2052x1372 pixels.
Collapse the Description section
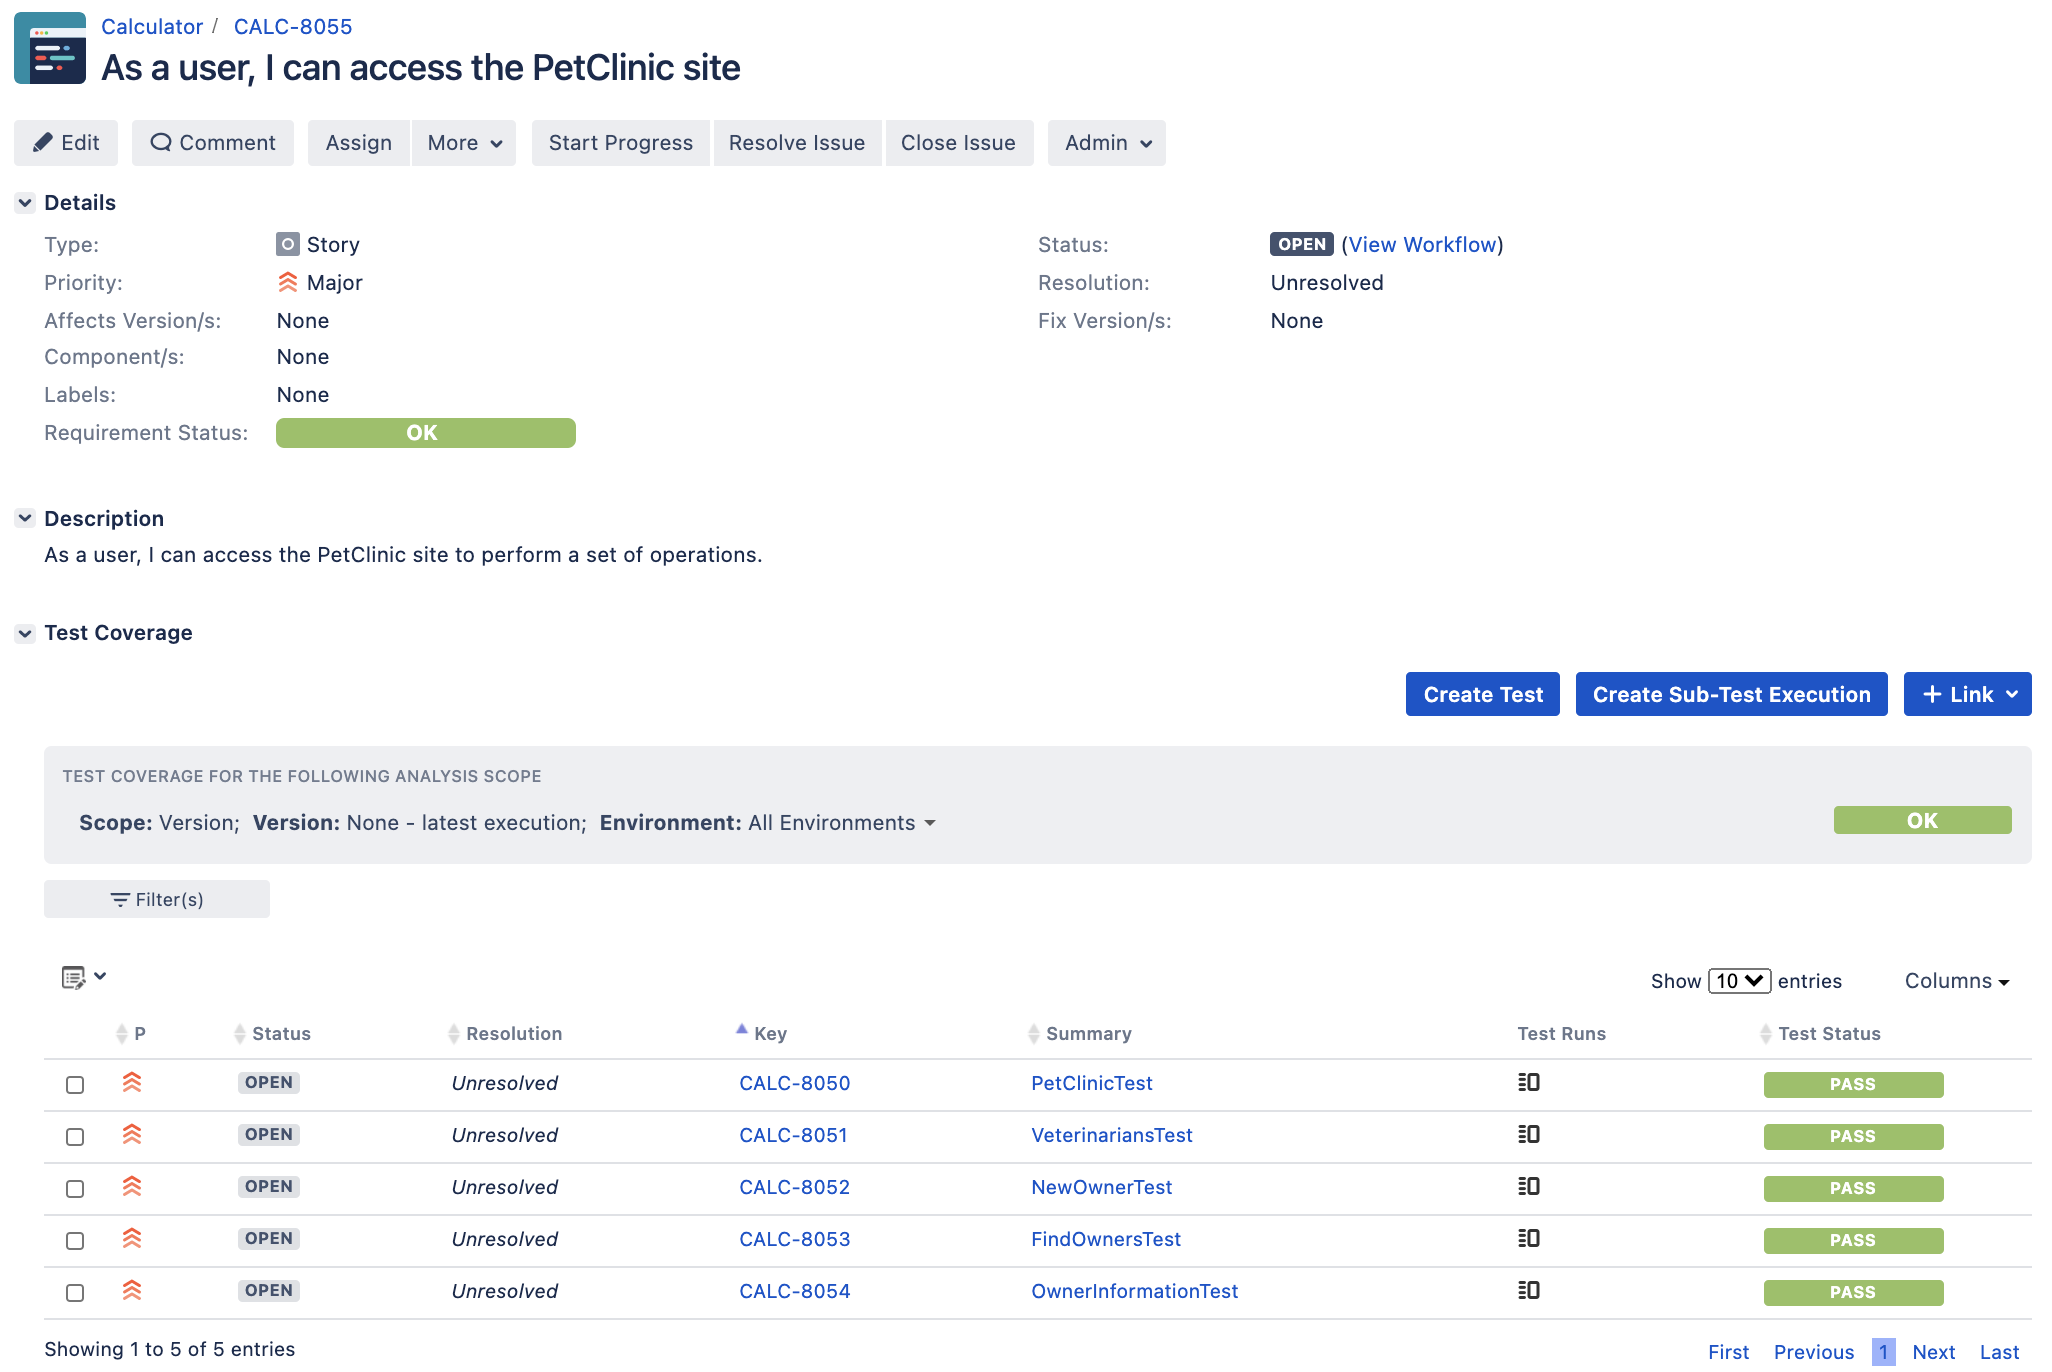pyautogui.click(x=25, y=518)
